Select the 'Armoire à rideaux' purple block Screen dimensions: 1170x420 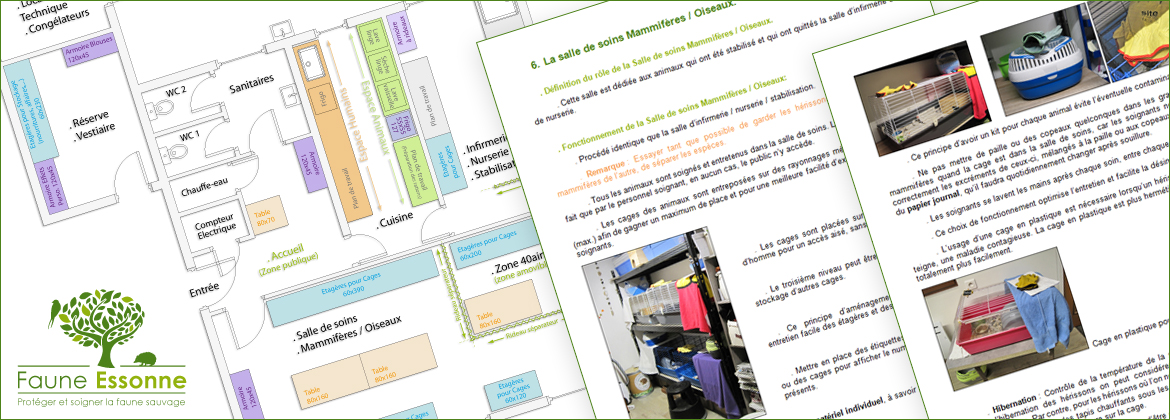coord(403,34)
